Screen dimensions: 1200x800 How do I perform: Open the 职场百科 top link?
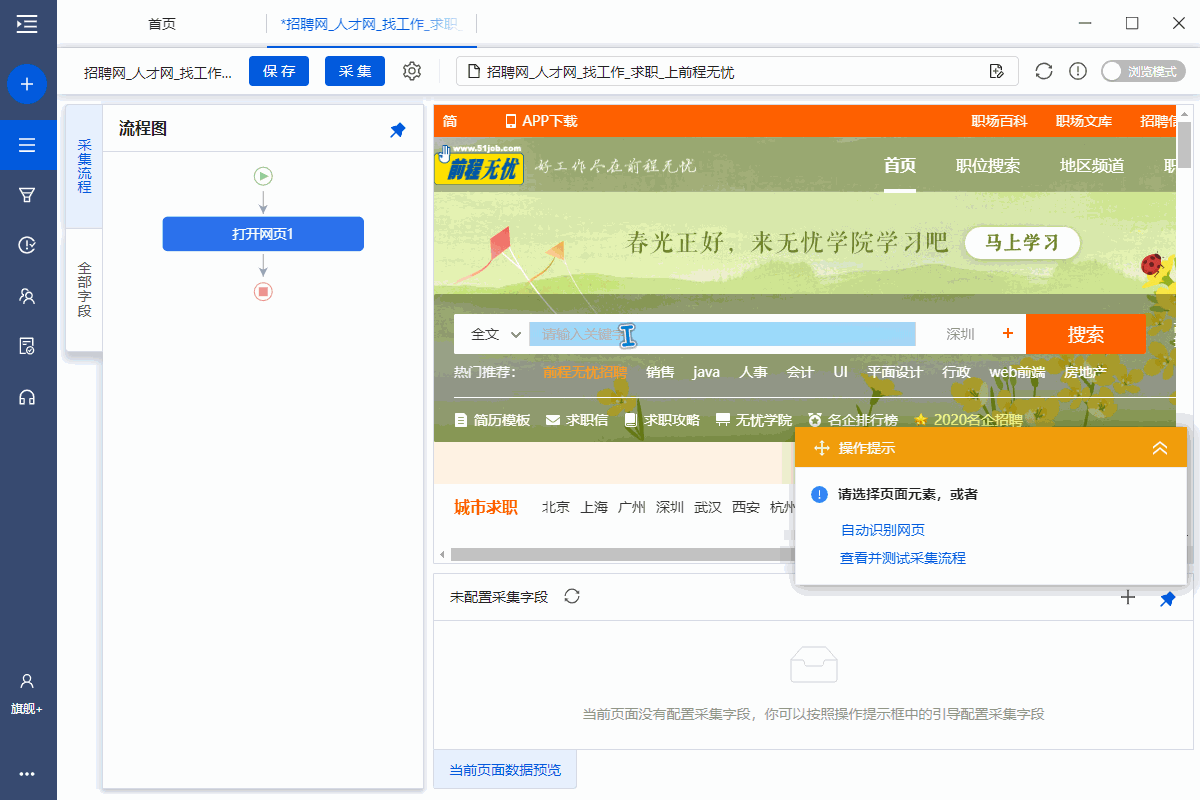999,121
